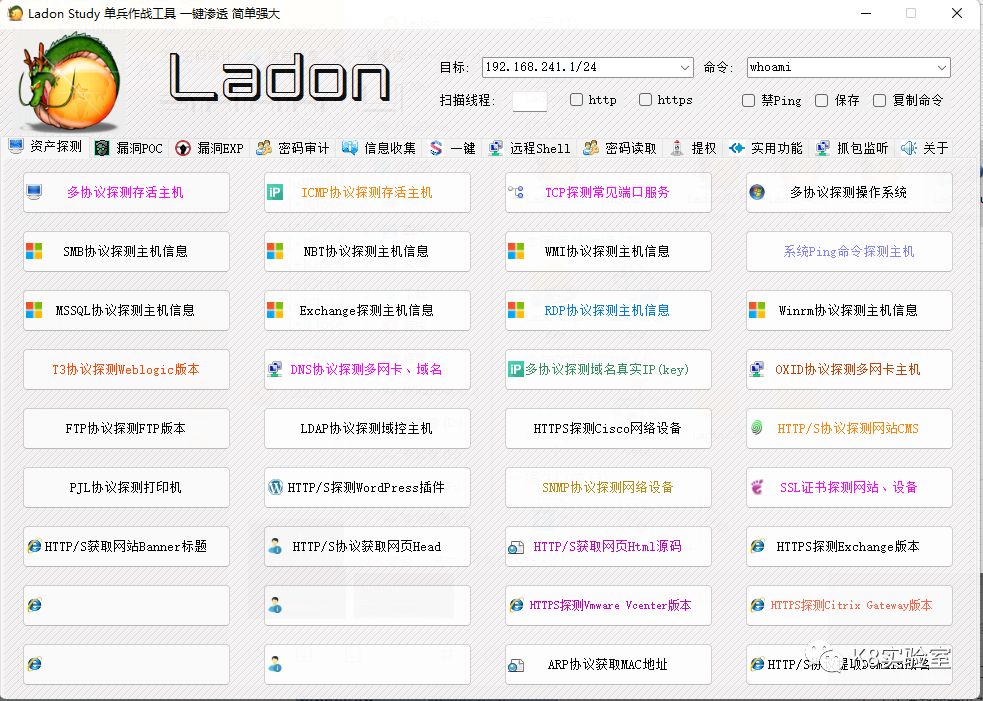The width and height of the screenshot is (983, 701).
Task: Open the 实用功能 tab
Action: click(765, 148)
